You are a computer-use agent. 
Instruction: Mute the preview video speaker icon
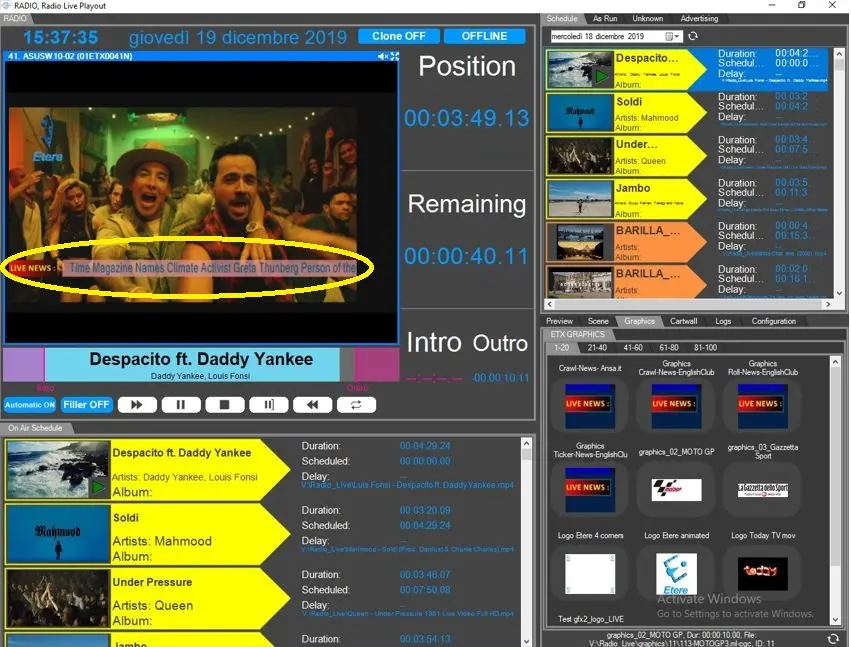(x=383, y=56)
